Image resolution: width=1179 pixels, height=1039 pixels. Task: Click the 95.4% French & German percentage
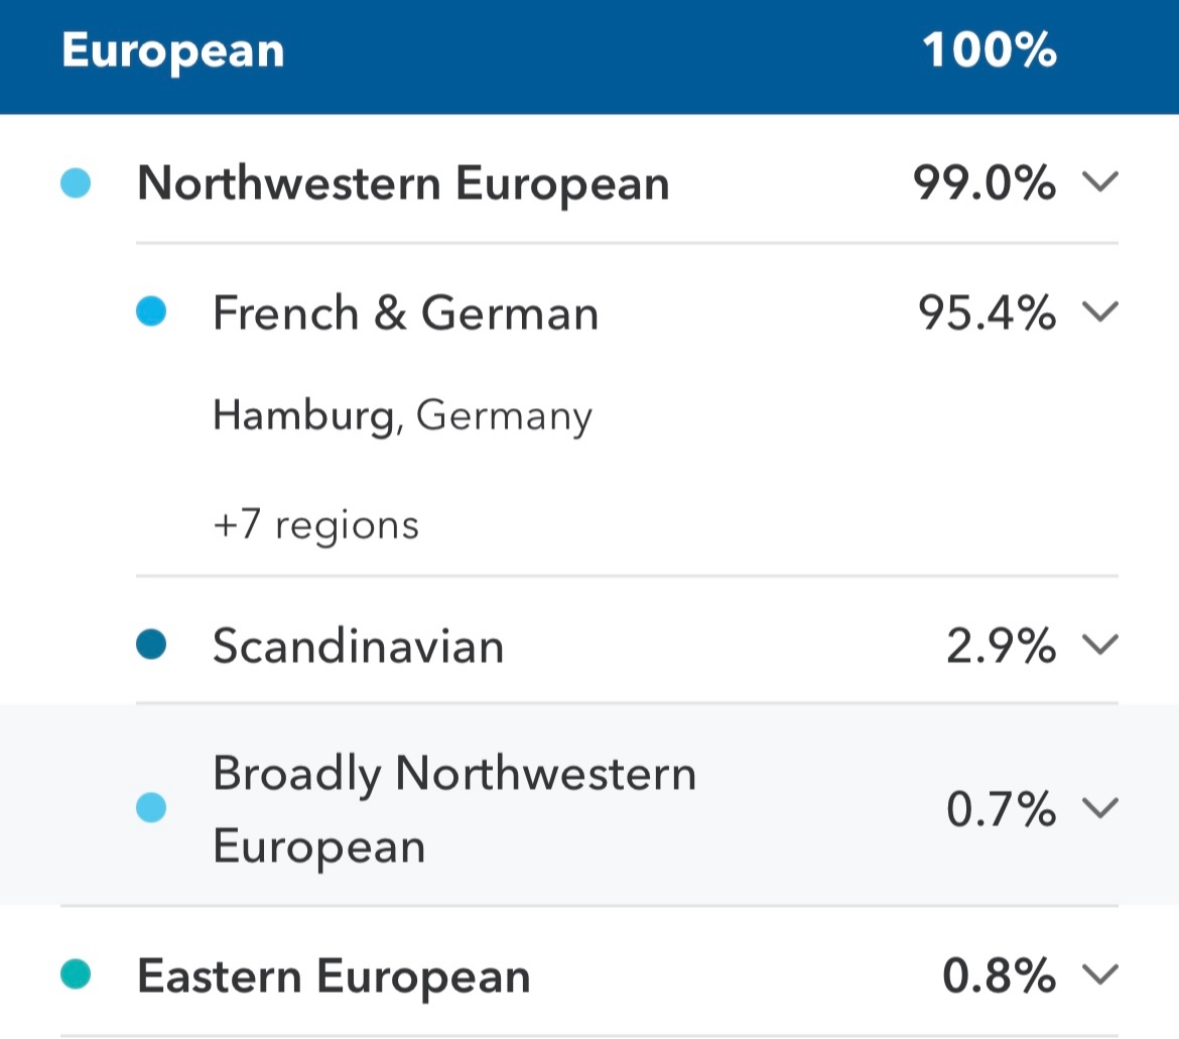click(986, 313)
